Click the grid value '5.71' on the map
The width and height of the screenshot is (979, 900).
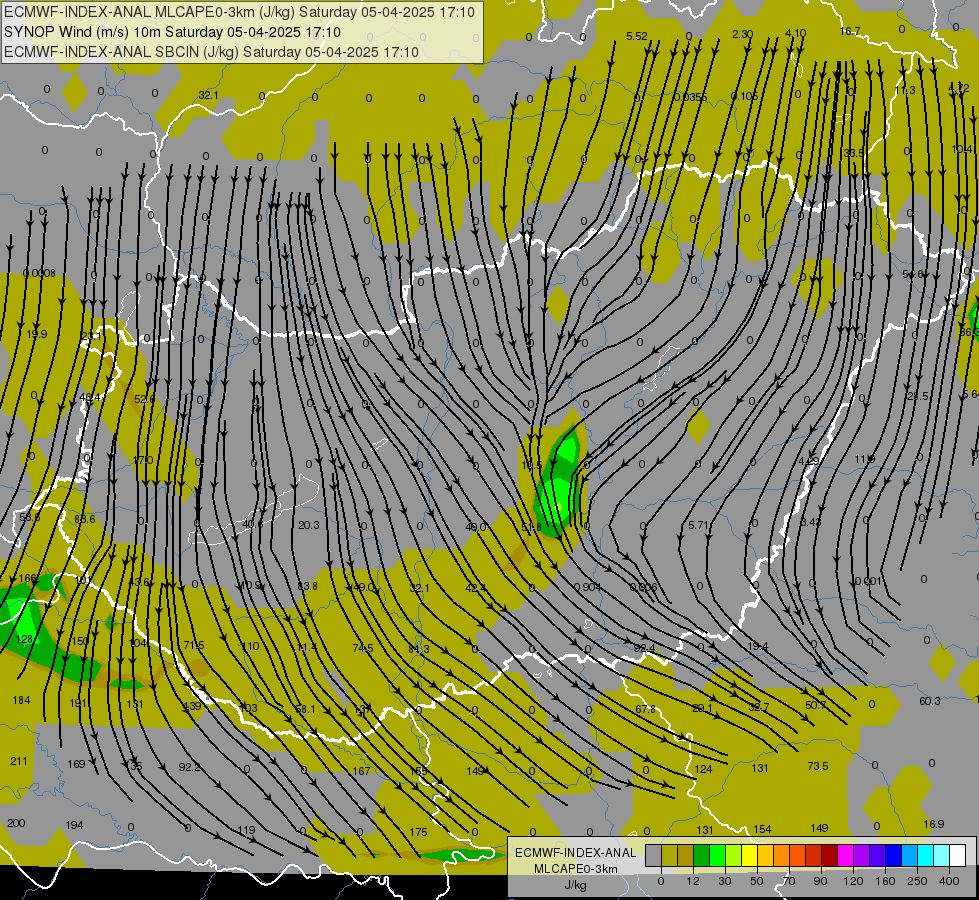click(699, 525)
